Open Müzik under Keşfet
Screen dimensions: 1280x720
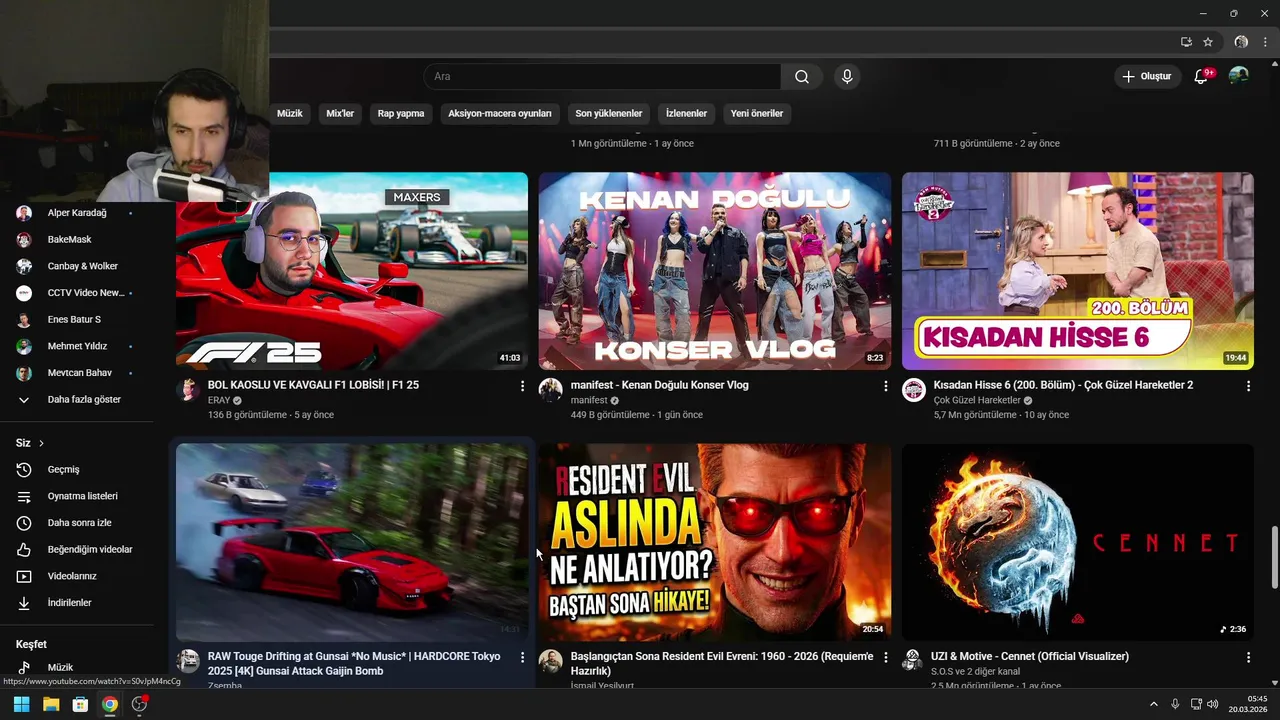(x=78, y=668)
